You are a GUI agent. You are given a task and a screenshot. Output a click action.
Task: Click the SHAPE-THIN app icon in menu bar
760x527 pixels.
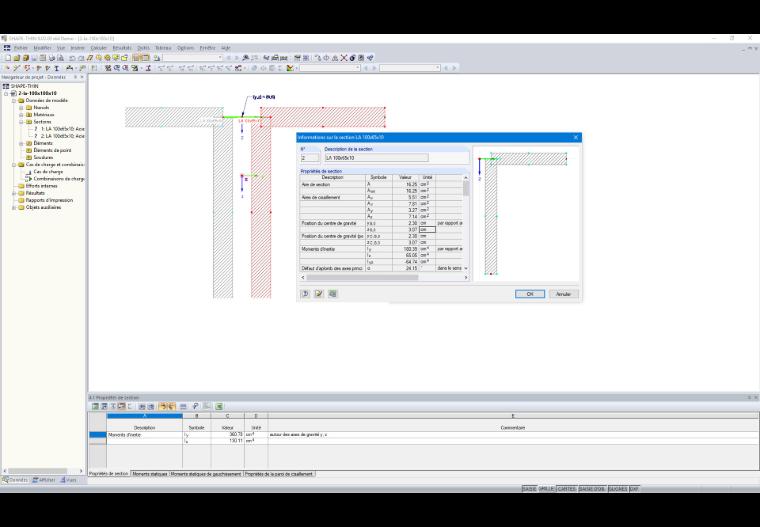tap(7, 48)
